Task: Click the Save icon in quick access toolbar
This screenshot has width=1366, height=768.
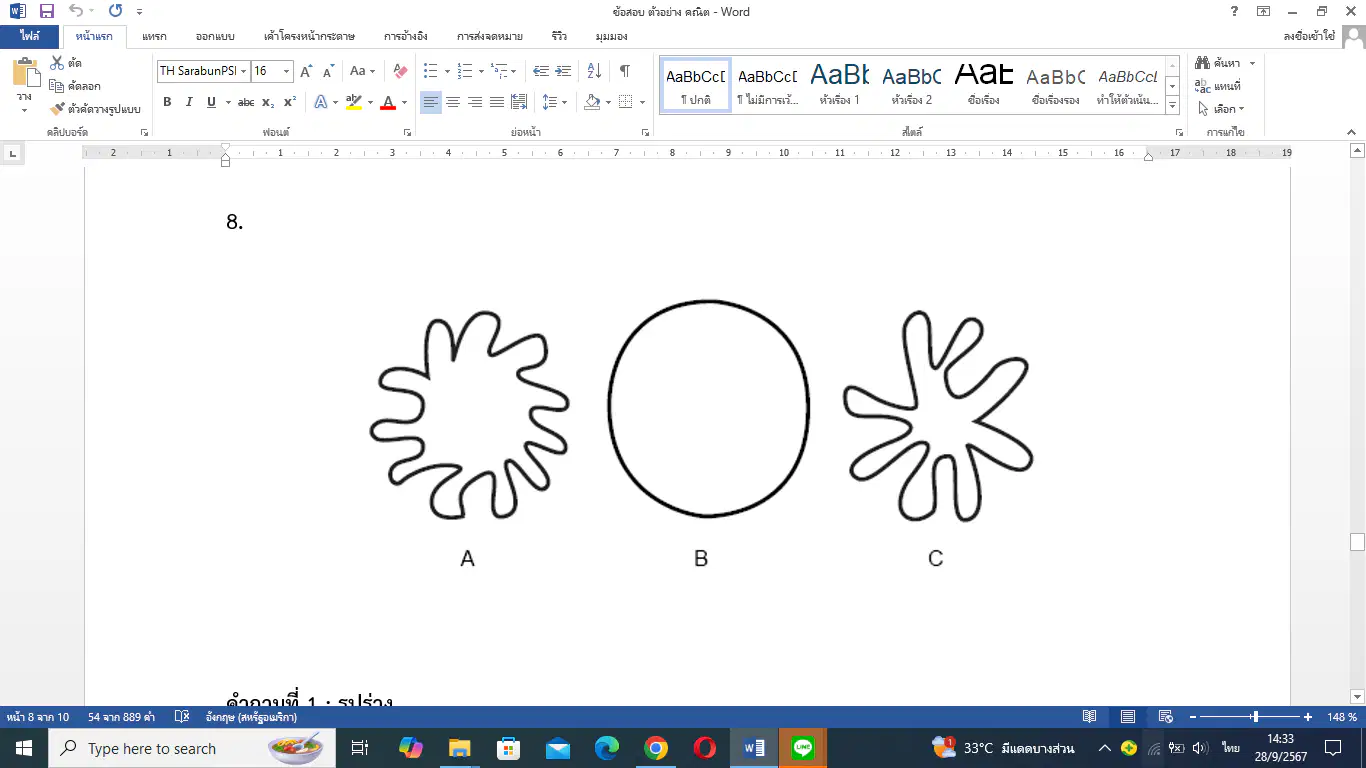Action: 46,12
